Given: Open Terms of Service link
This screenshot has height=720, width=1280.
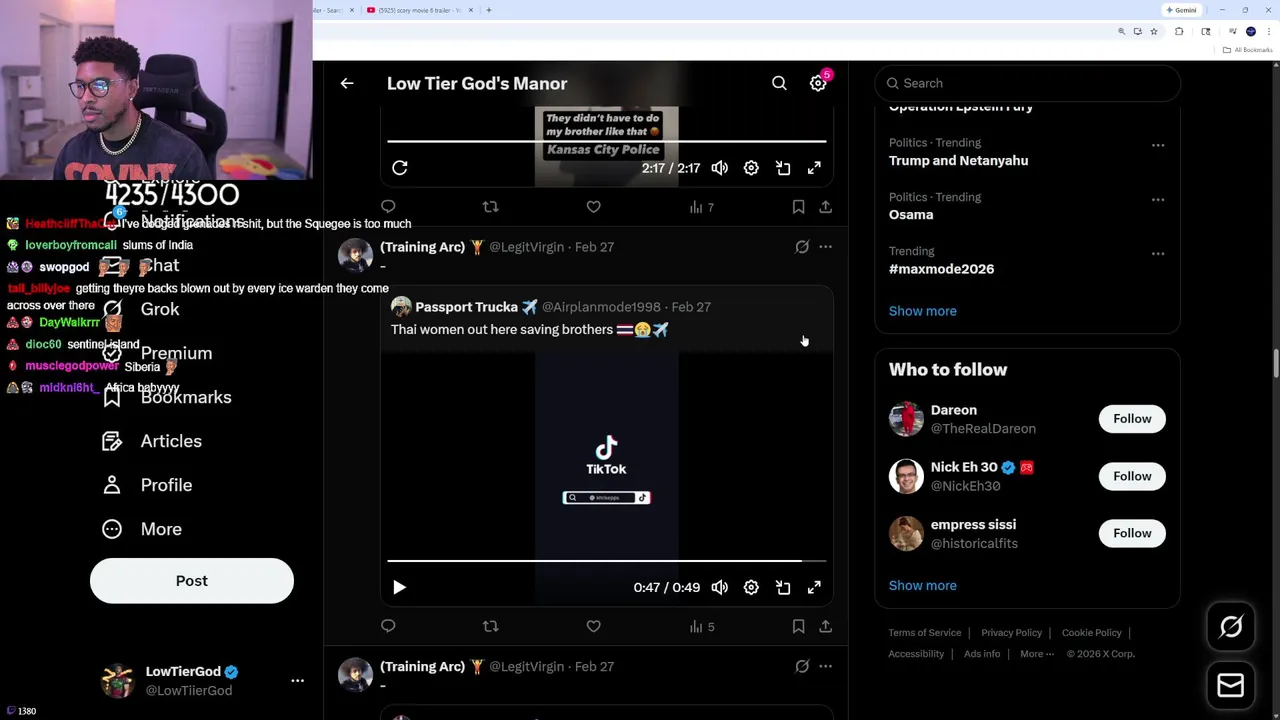Looking at the screenshot, I should pos(925,633).
